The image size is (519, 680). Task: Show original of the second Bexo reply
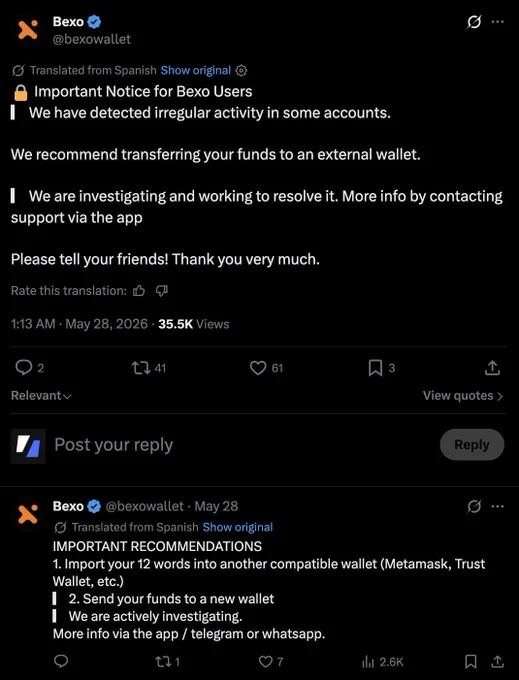(238, 527)
